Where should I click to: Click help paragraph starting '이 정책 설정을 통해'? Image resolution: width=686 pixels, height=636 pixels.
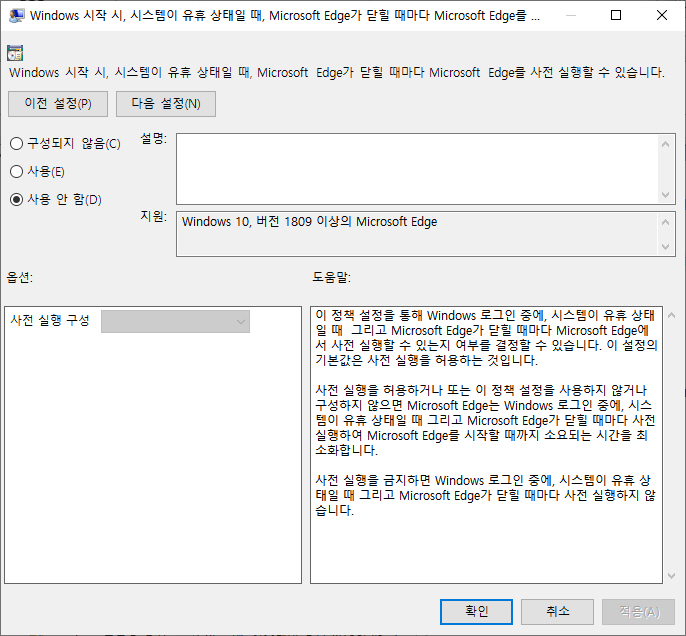click(486, 338)
